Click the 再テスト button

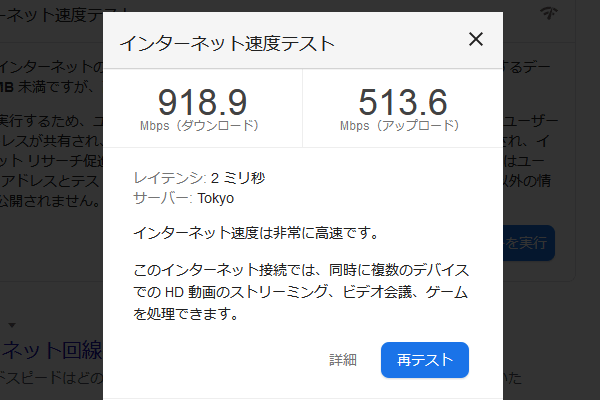425,360
